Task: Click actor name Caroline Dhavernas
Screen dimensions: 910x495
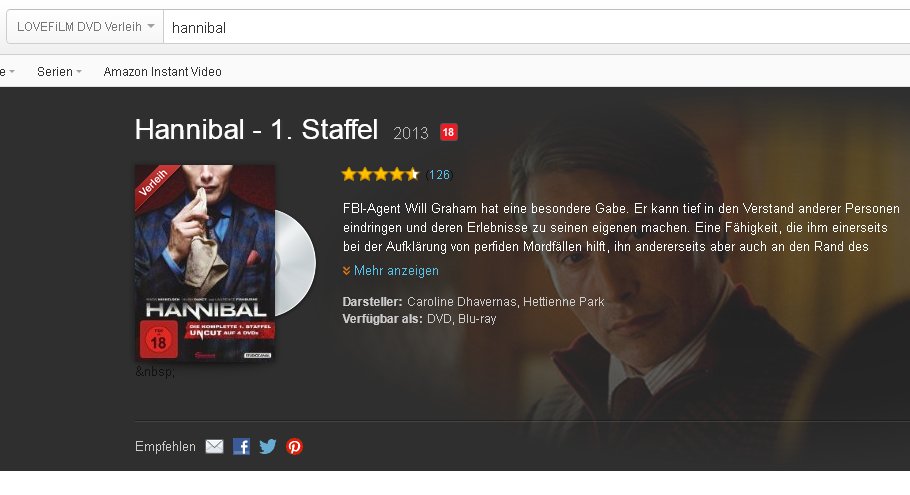Action: tap(461, 302)
